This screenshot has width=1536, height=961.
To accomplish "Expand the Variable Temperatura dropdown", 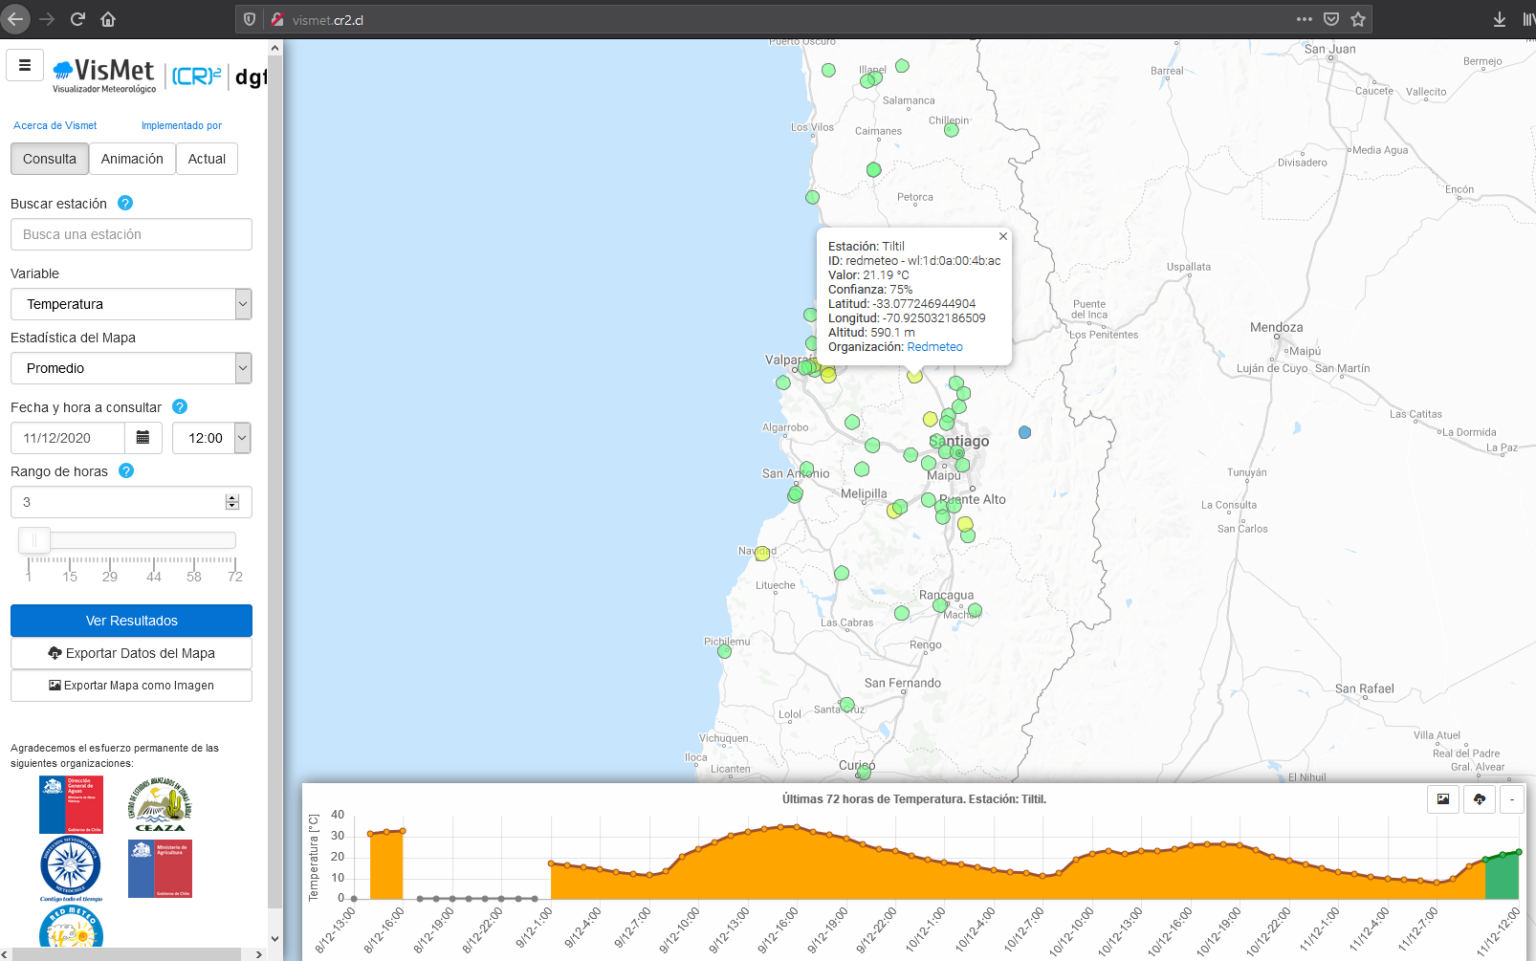I will (131, 304).
